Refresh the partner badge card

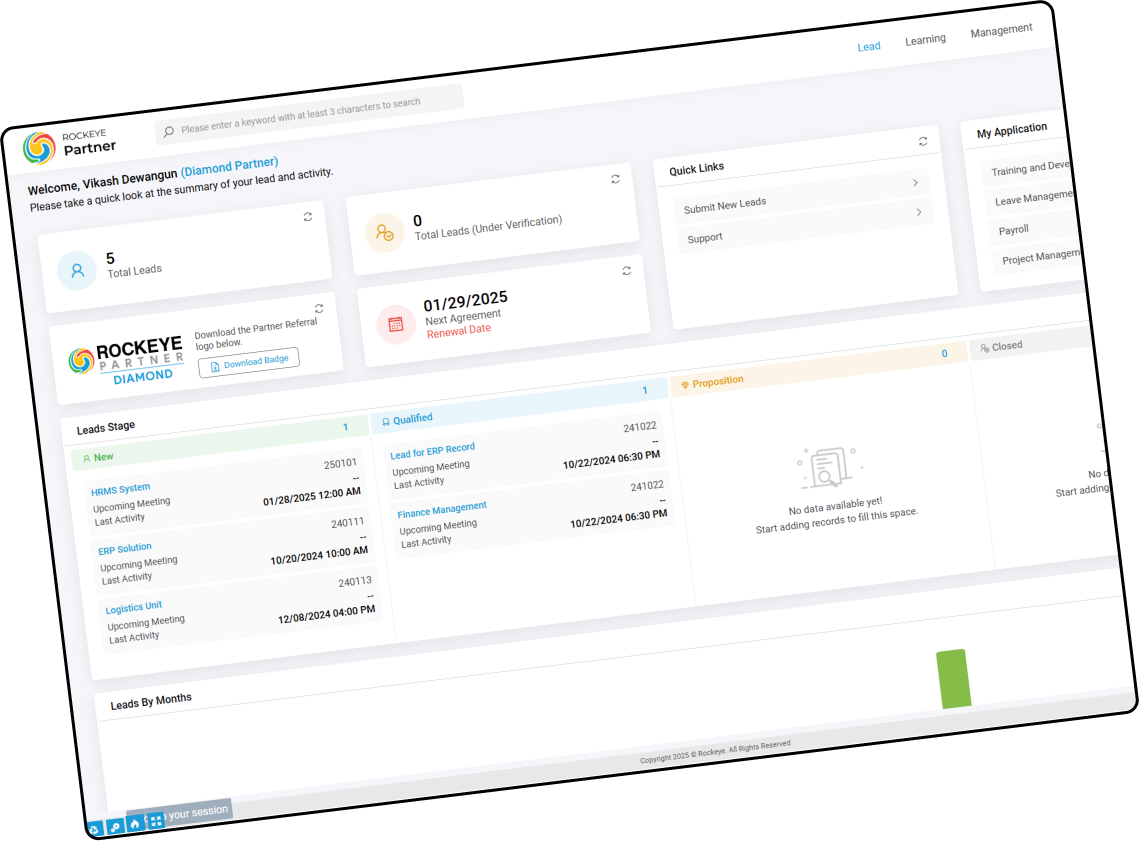point(319,309)
